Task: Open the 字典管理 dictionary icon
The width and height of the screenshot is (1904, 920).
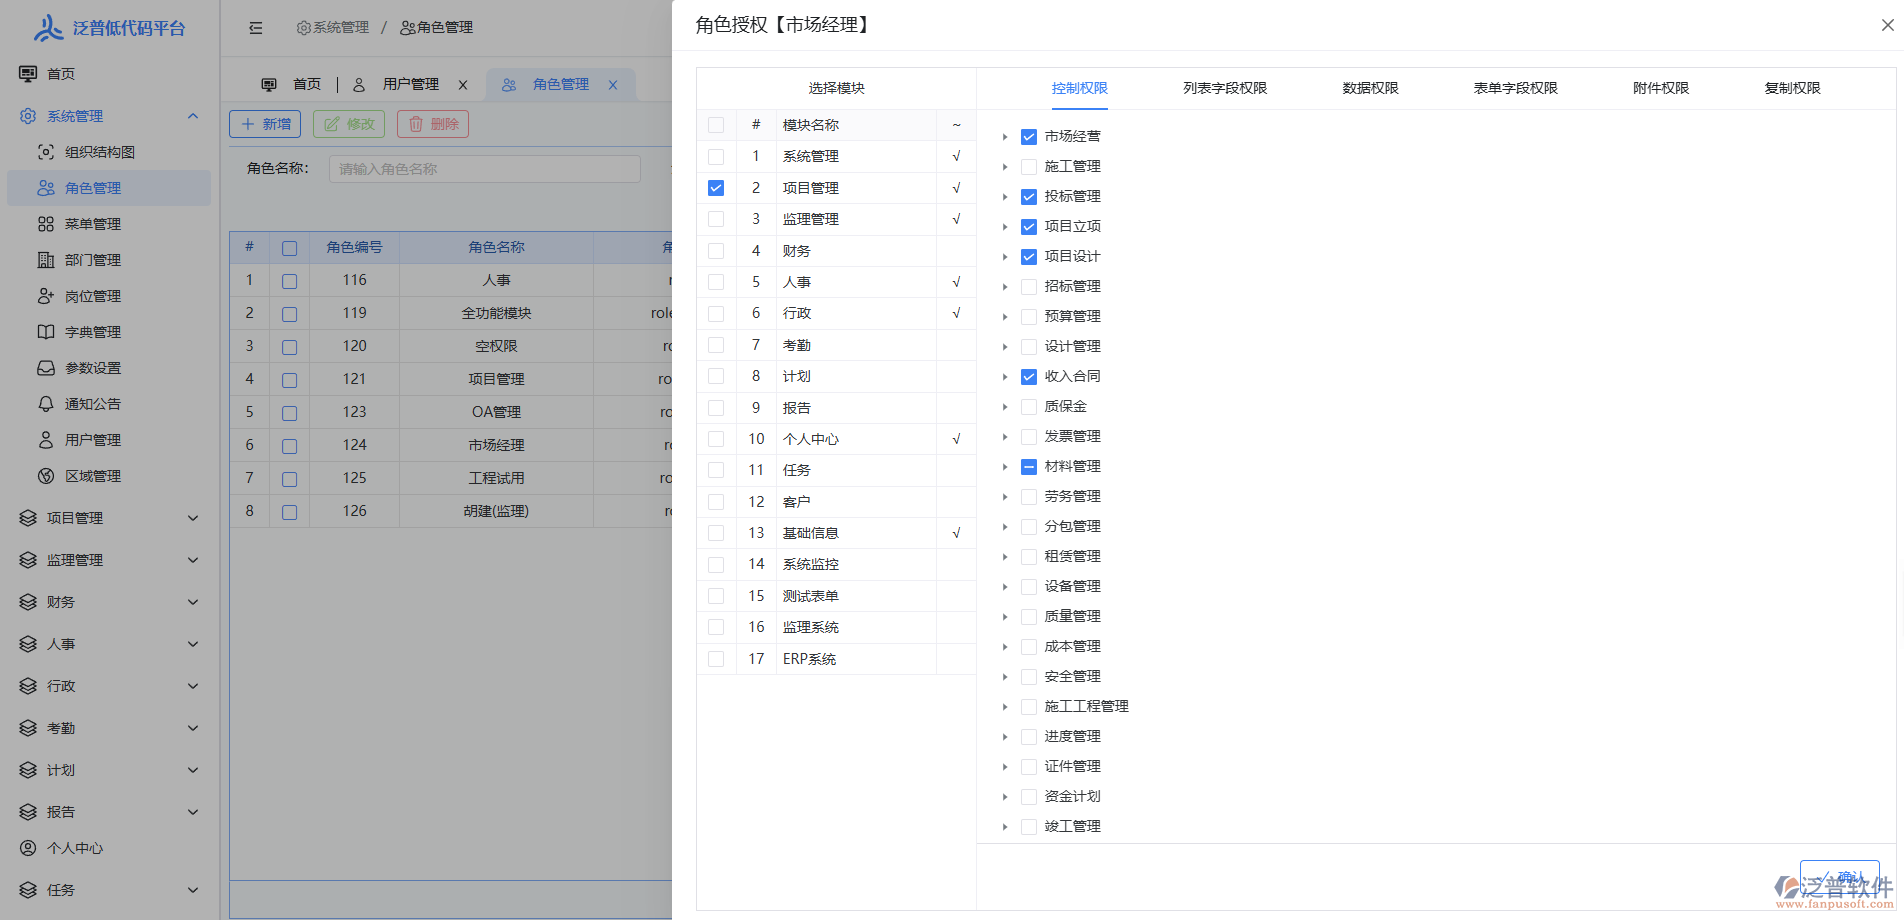Action: pyautogui.click(x=45, y=331)
